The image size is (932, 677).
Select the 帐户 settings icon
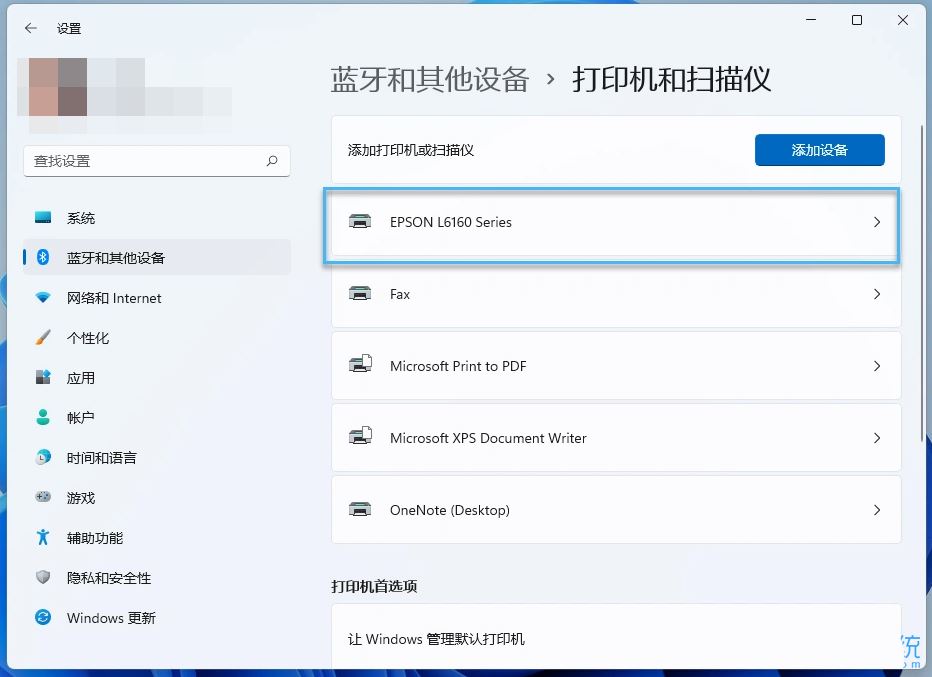[x=42, y=417]
